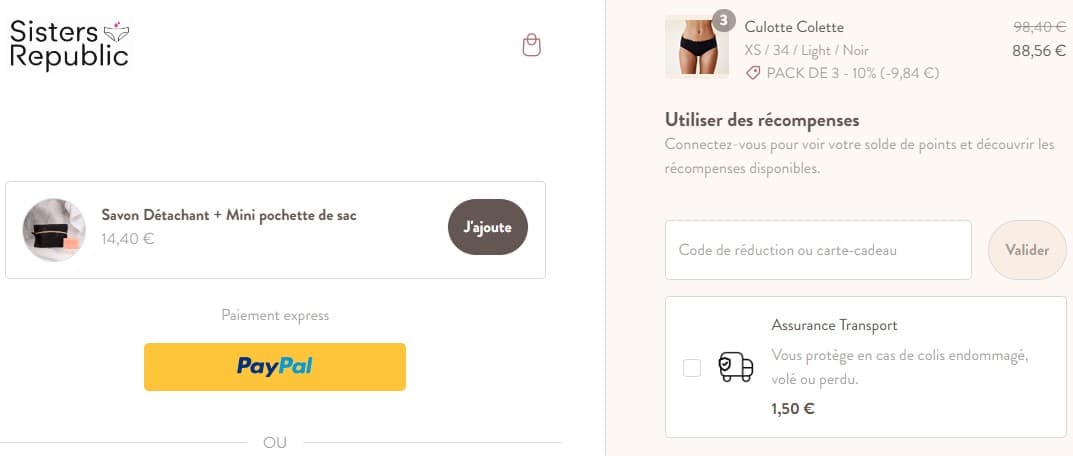Screen dimensions: 1073x456
Task: Click the Assurance Transport truck icon
Action: pyautogui.click(x=735, y=367)
